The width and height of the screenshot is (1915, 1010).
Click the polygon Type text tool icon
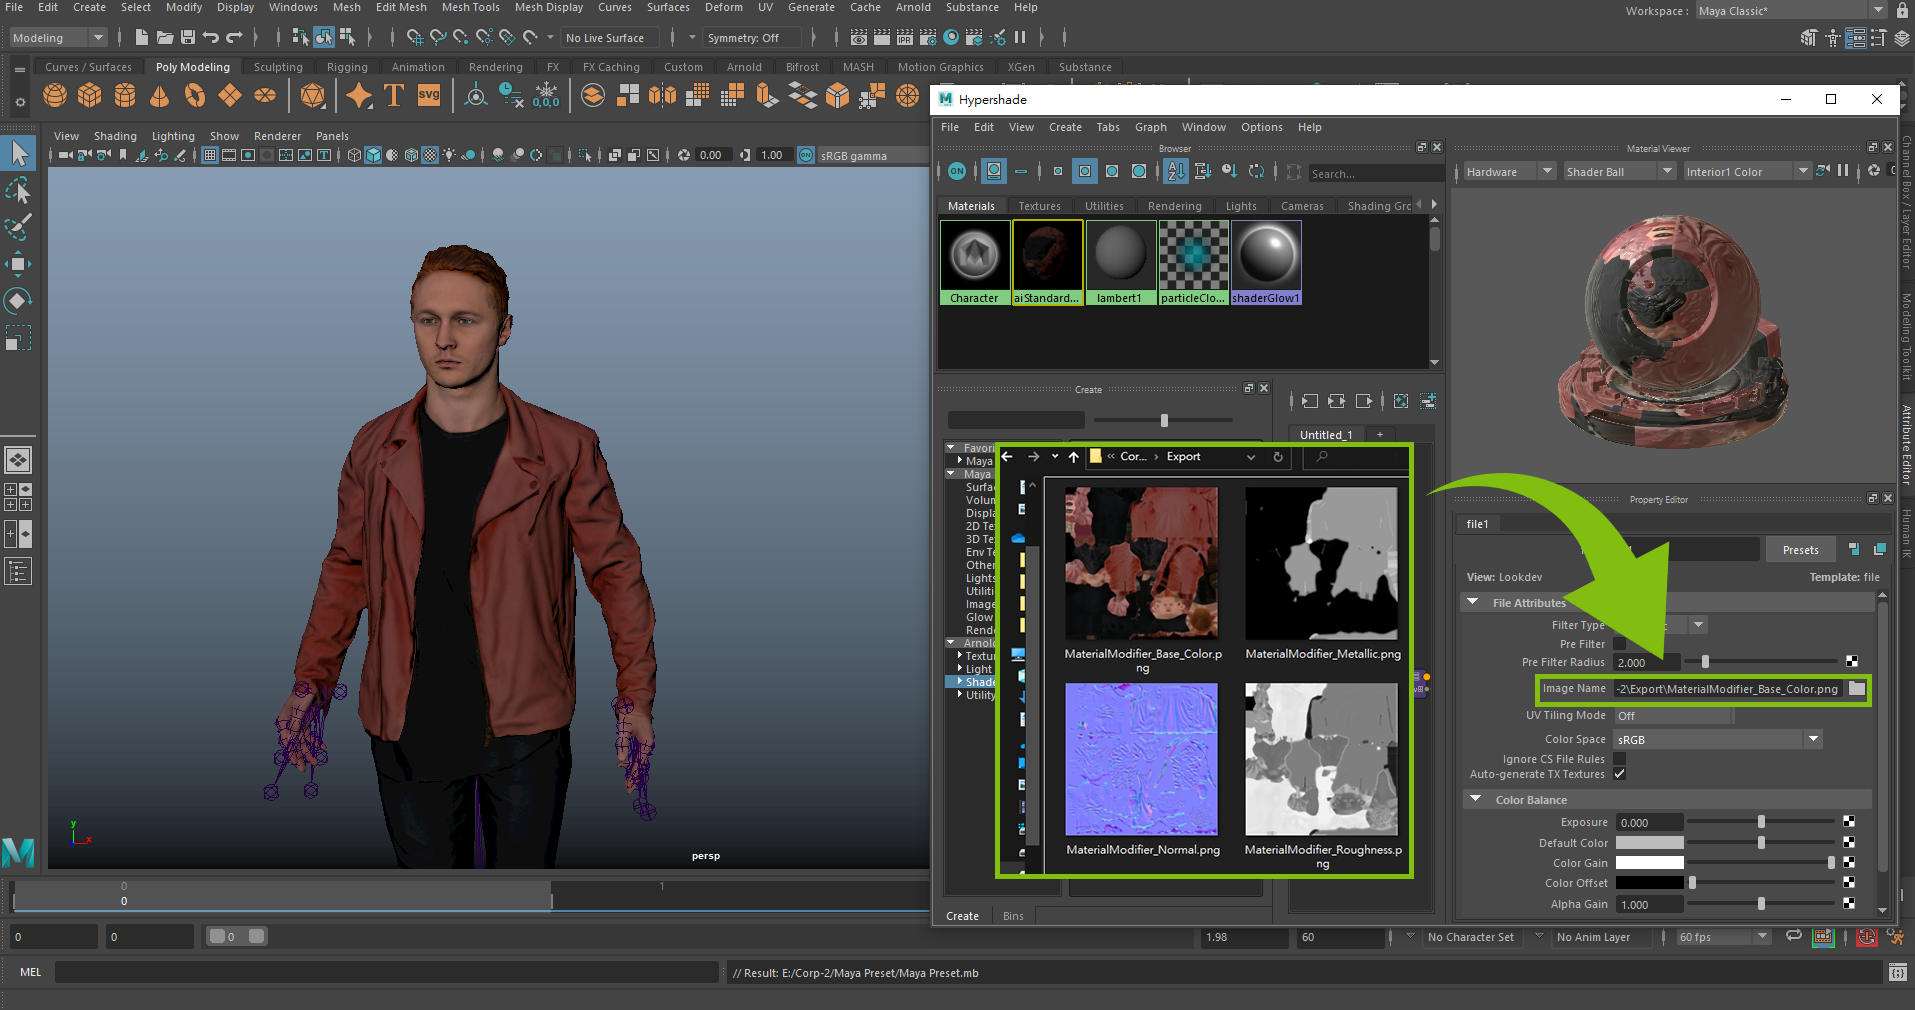pyautogui.click(x=394, y=95)
